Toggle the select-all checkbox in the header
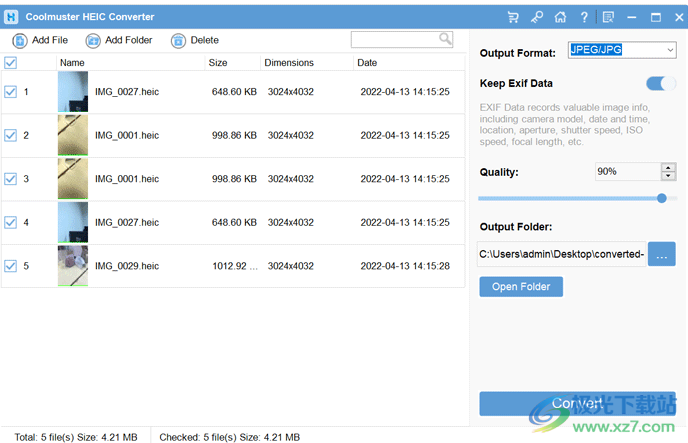This screenshot has width=688, height=443. pyautogui.click(x=11, y=63)
